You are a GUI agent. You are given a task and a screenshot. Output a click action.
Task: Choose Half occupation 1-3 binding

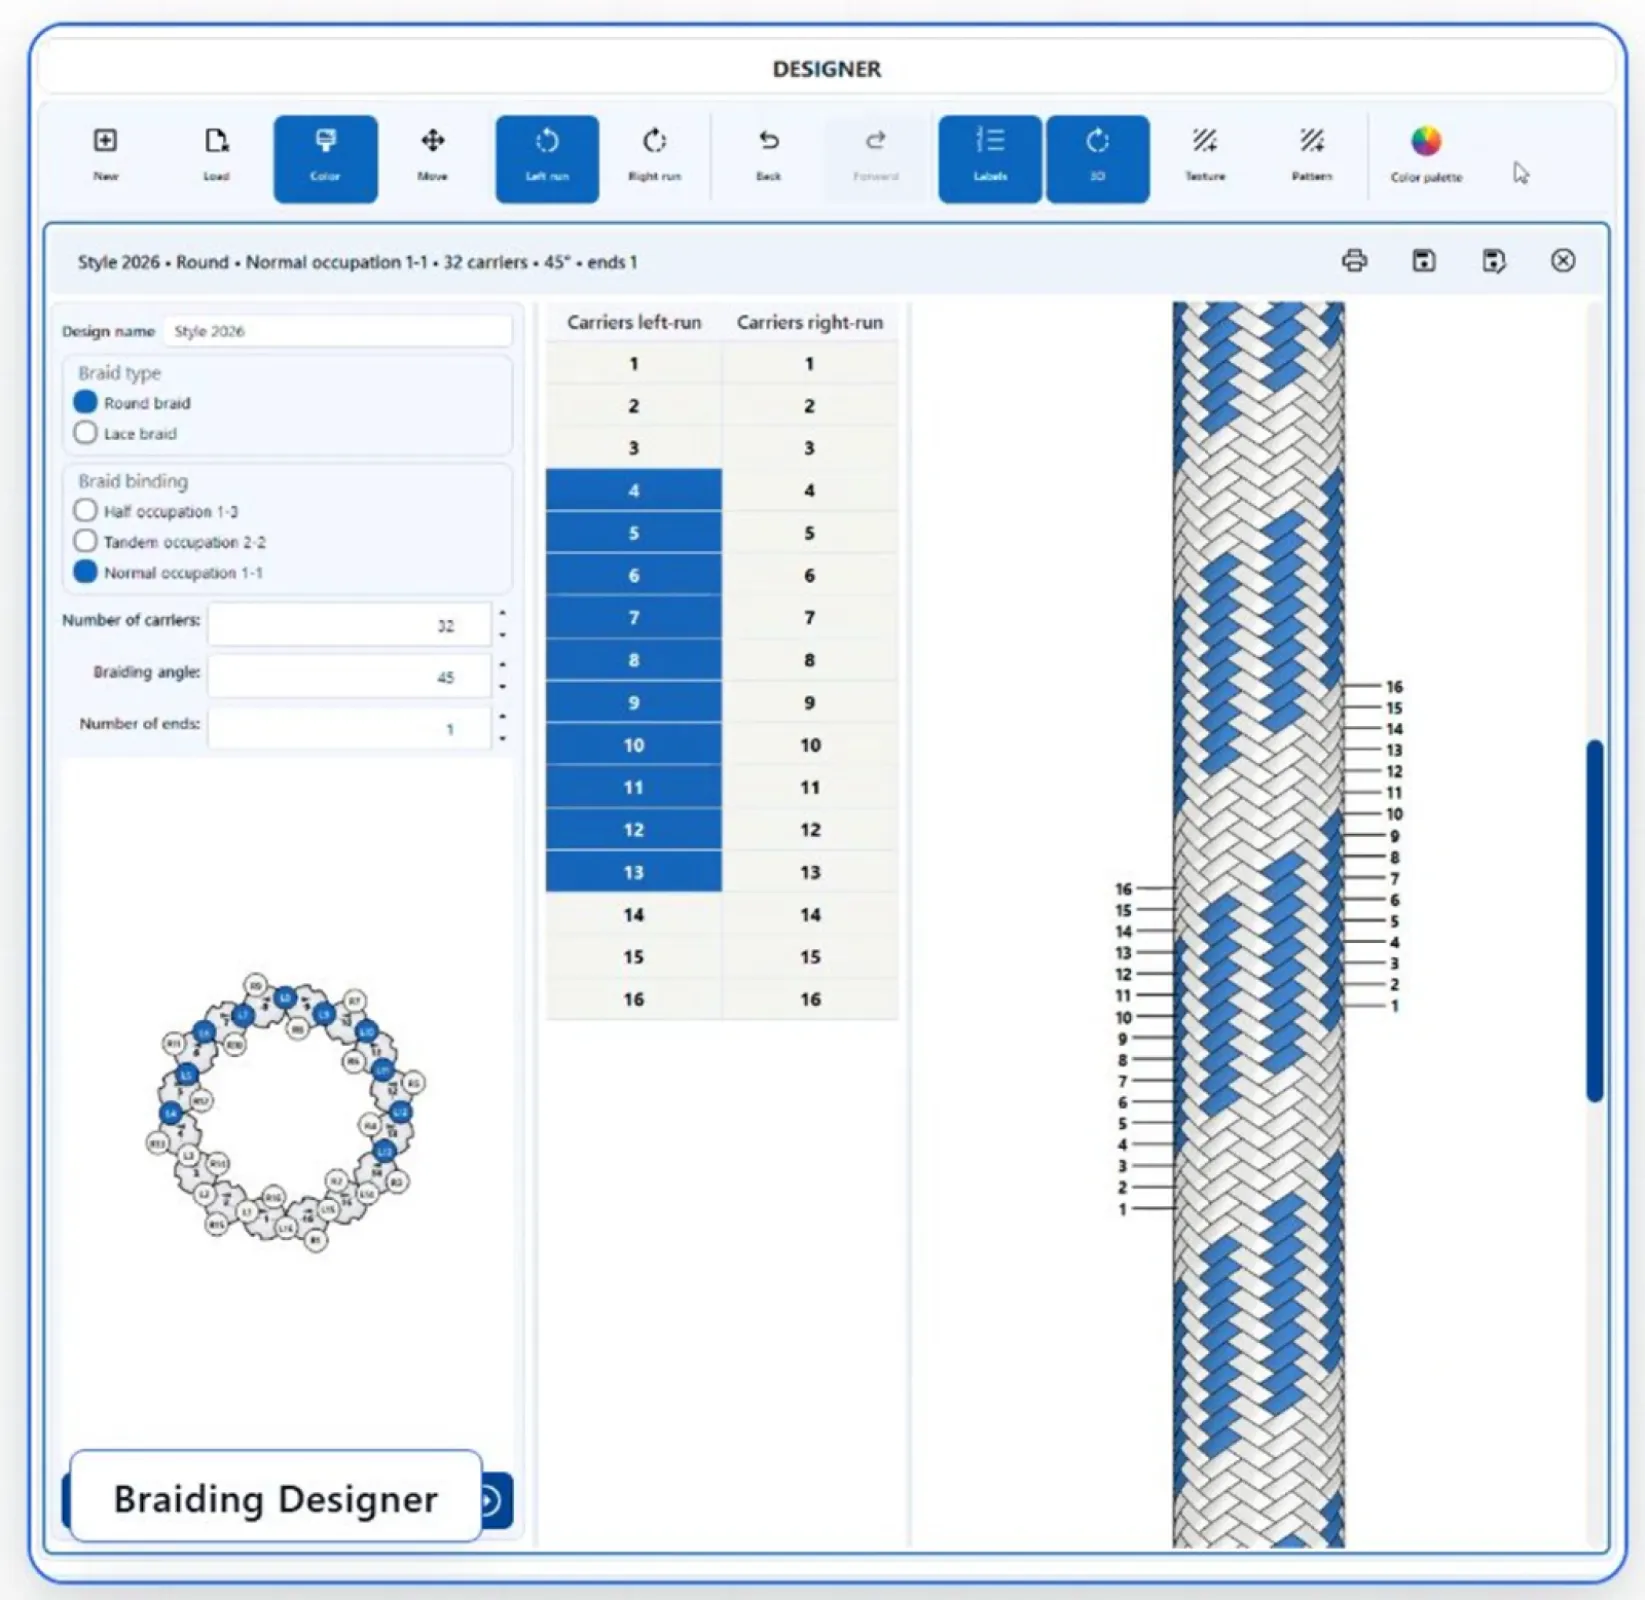click(86, 511)
